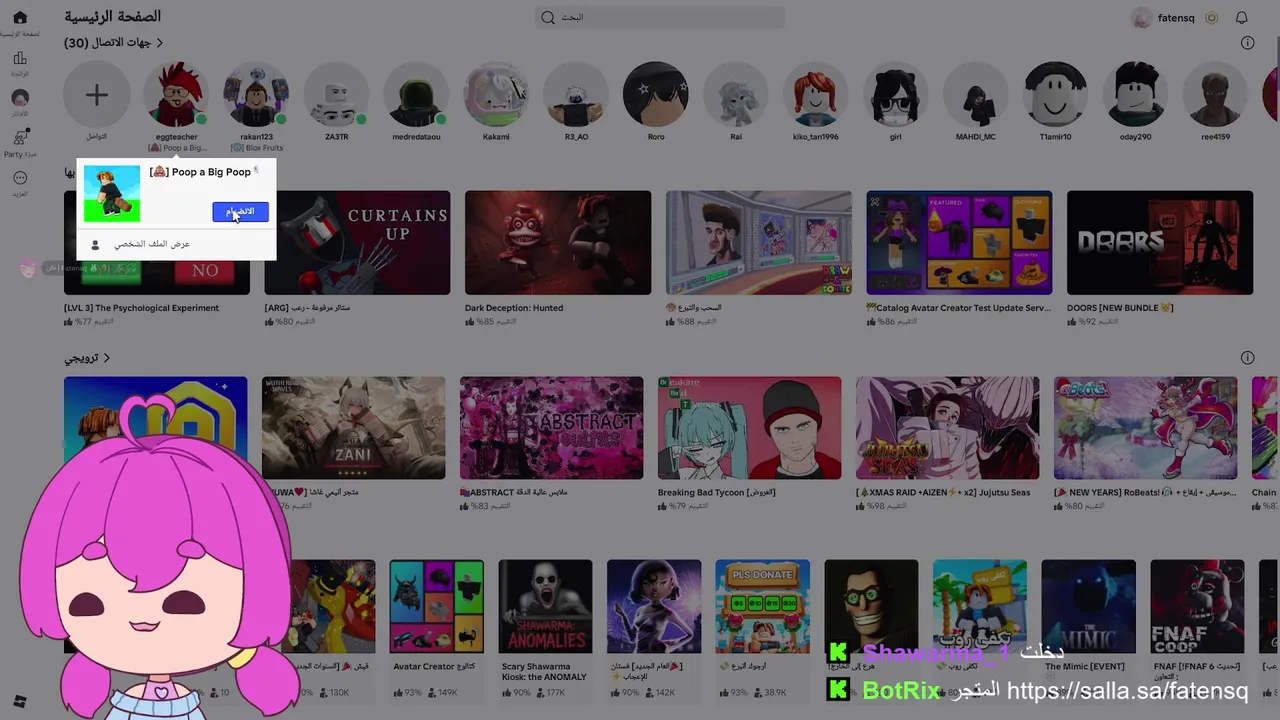Expand the connections (30) section chevron
Image resolution: width=1280 pixels, height=720 pixels.
159,43
